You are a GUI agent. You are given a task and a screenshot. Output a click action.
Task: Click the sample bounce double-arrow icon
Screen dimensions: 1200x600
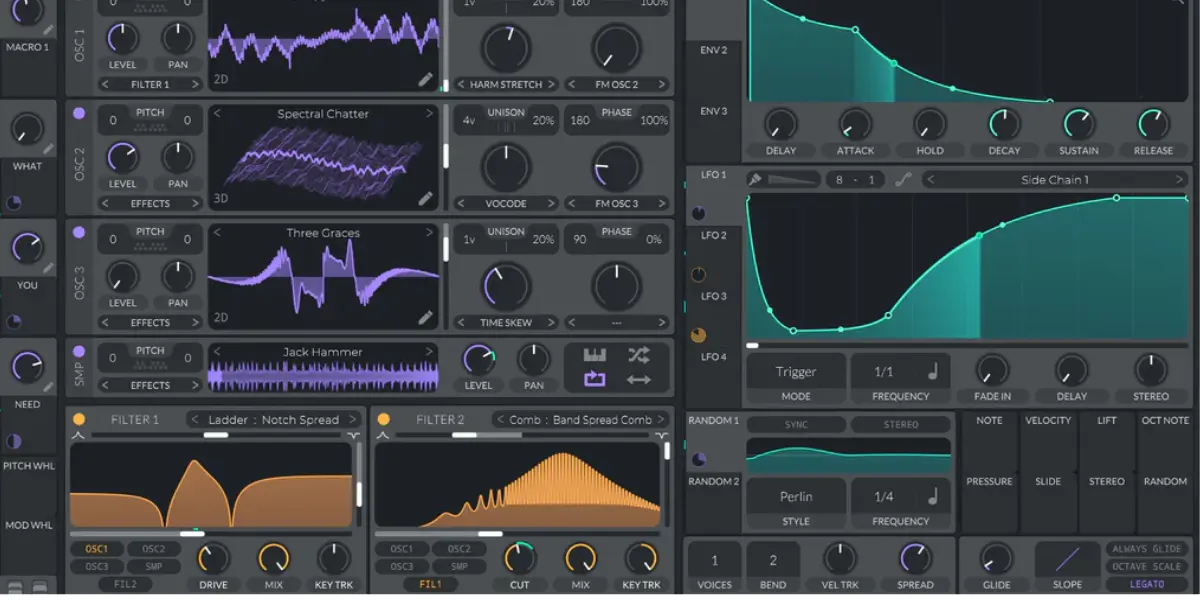(639, 380)
